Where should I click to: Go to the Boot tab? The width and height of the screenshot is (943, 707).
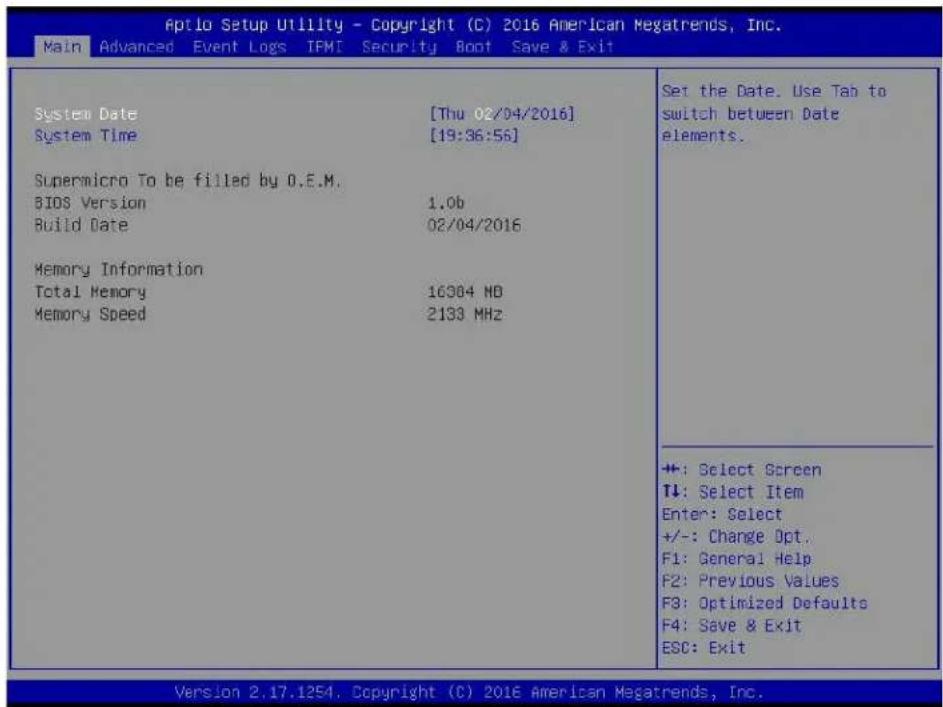click(473, 47)
